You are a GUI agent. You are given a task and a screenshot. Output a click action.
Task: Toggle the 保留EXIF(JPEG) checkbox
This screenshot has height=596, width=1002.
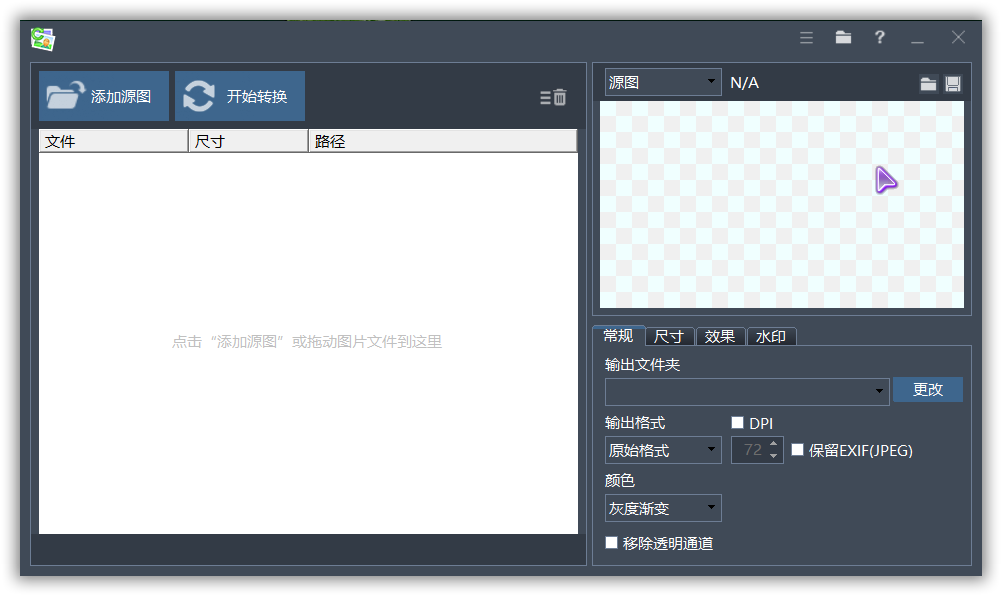tap(797, 450)
